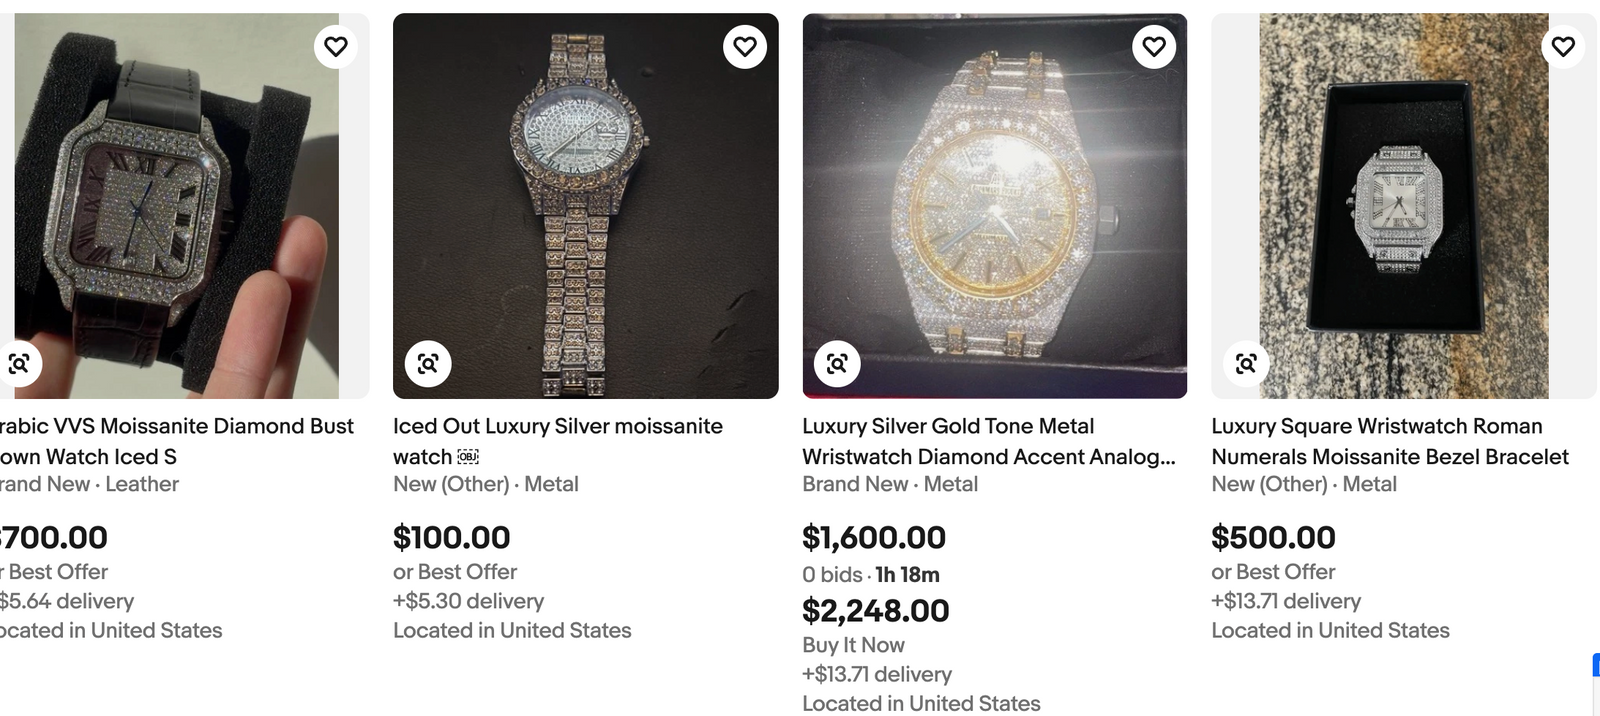Open visual search on Gold Tone watch
Viewport: 1600px width, 716px height.
click(837, 364)
